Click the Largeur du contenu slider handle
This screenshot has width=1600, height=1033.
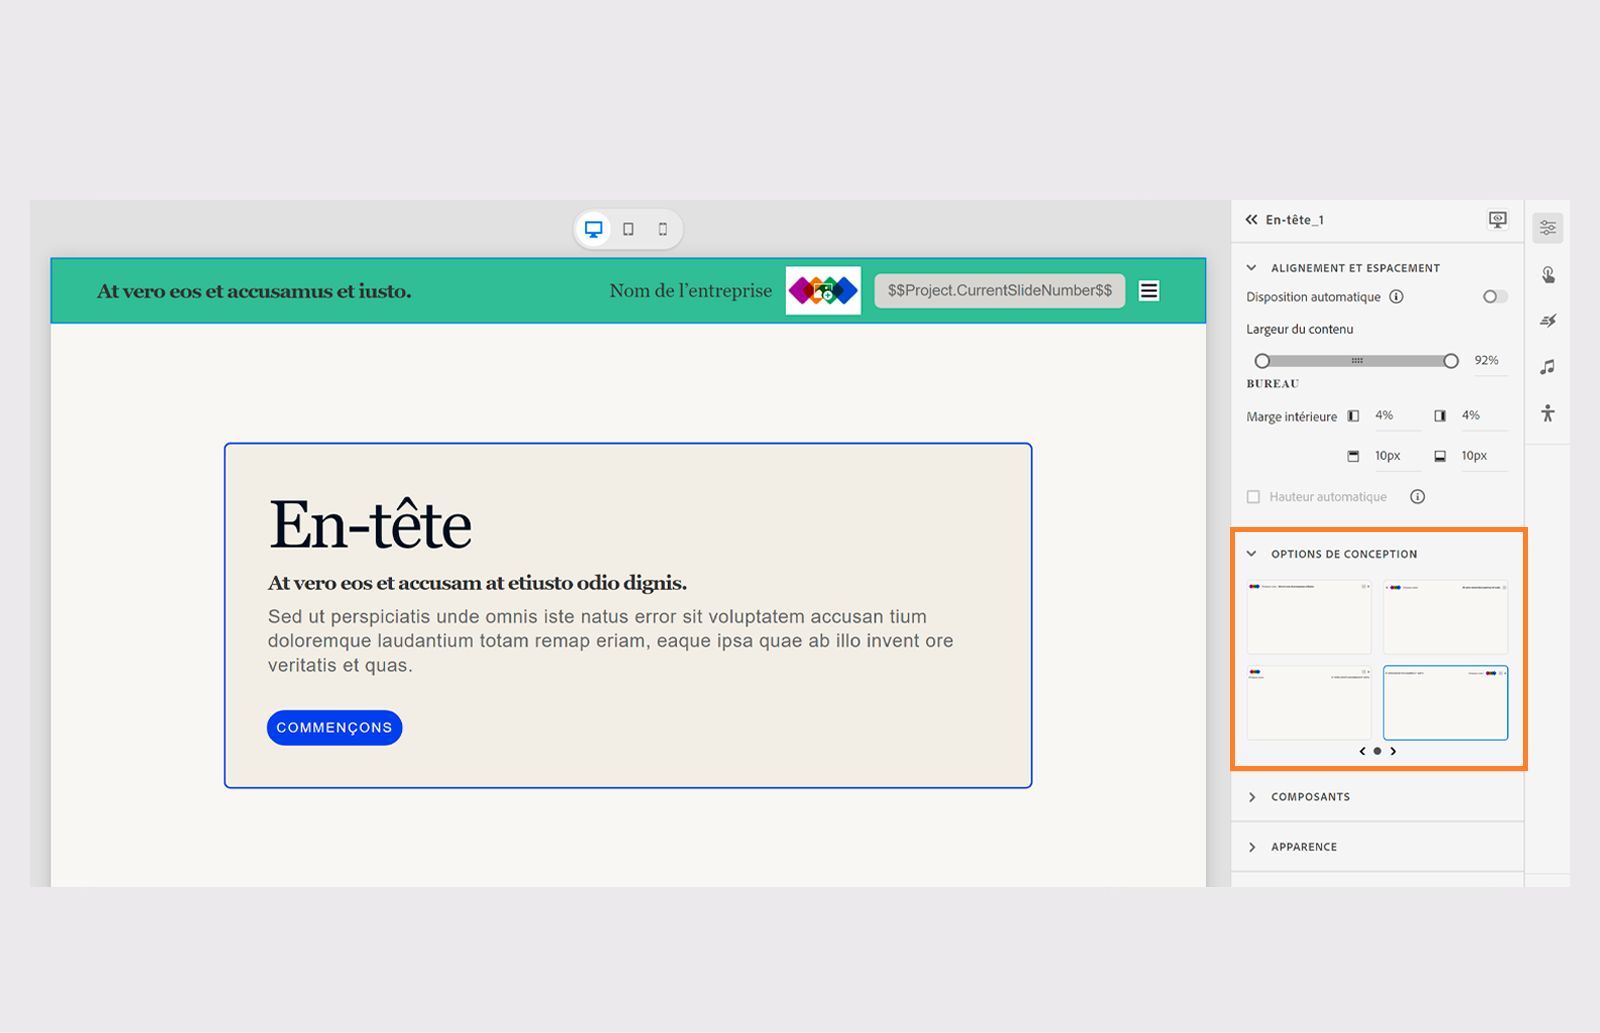point(1452,361)
